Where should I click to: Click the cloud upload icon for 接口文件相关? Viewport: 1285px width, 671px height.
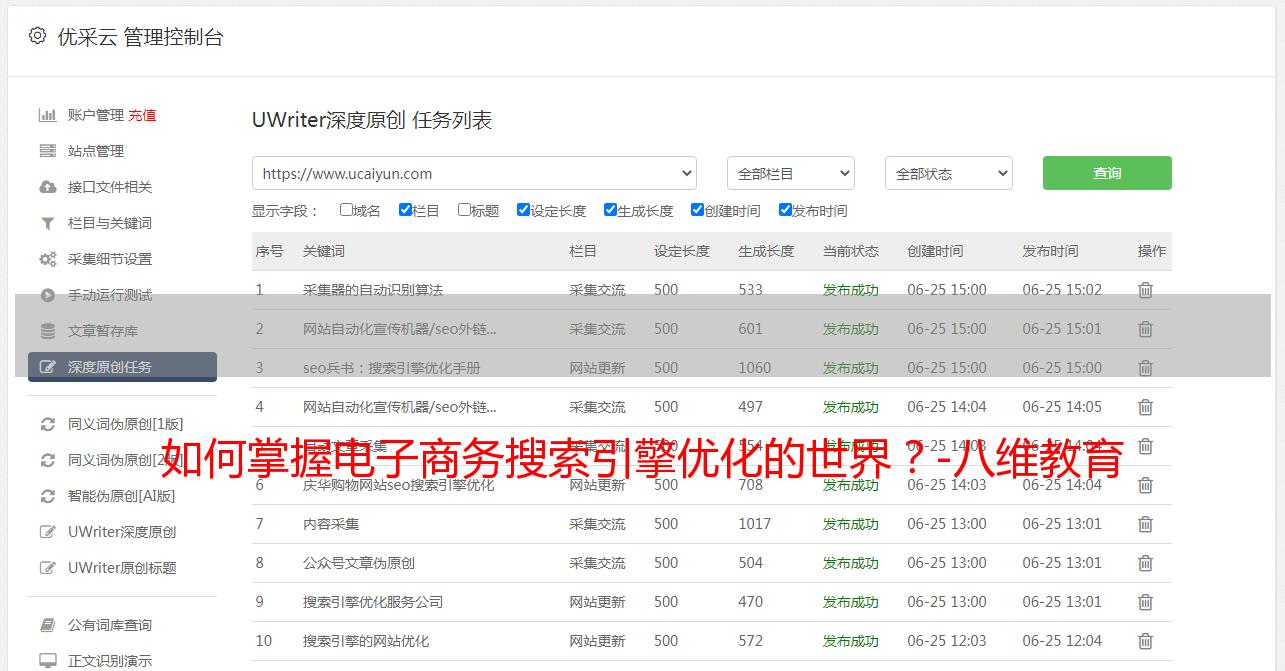[x=47, y=187]
